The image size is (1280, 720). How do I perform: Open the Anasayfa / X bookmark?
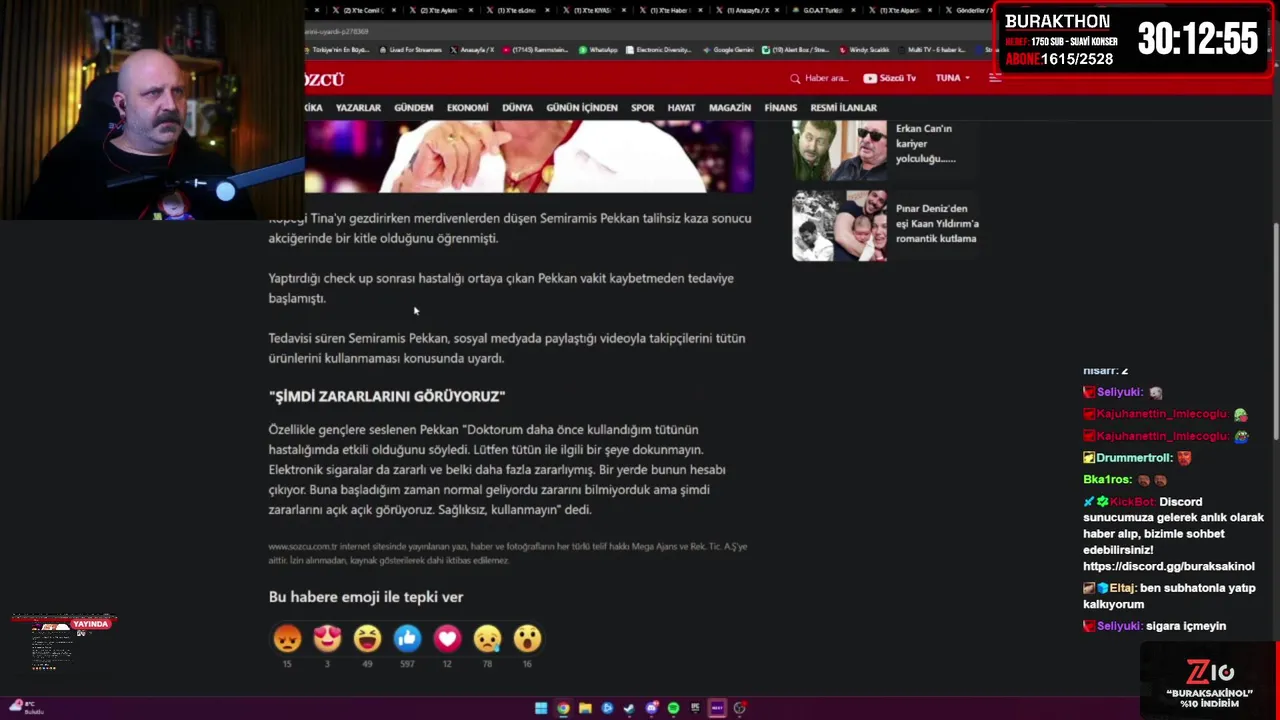[473, 50]
